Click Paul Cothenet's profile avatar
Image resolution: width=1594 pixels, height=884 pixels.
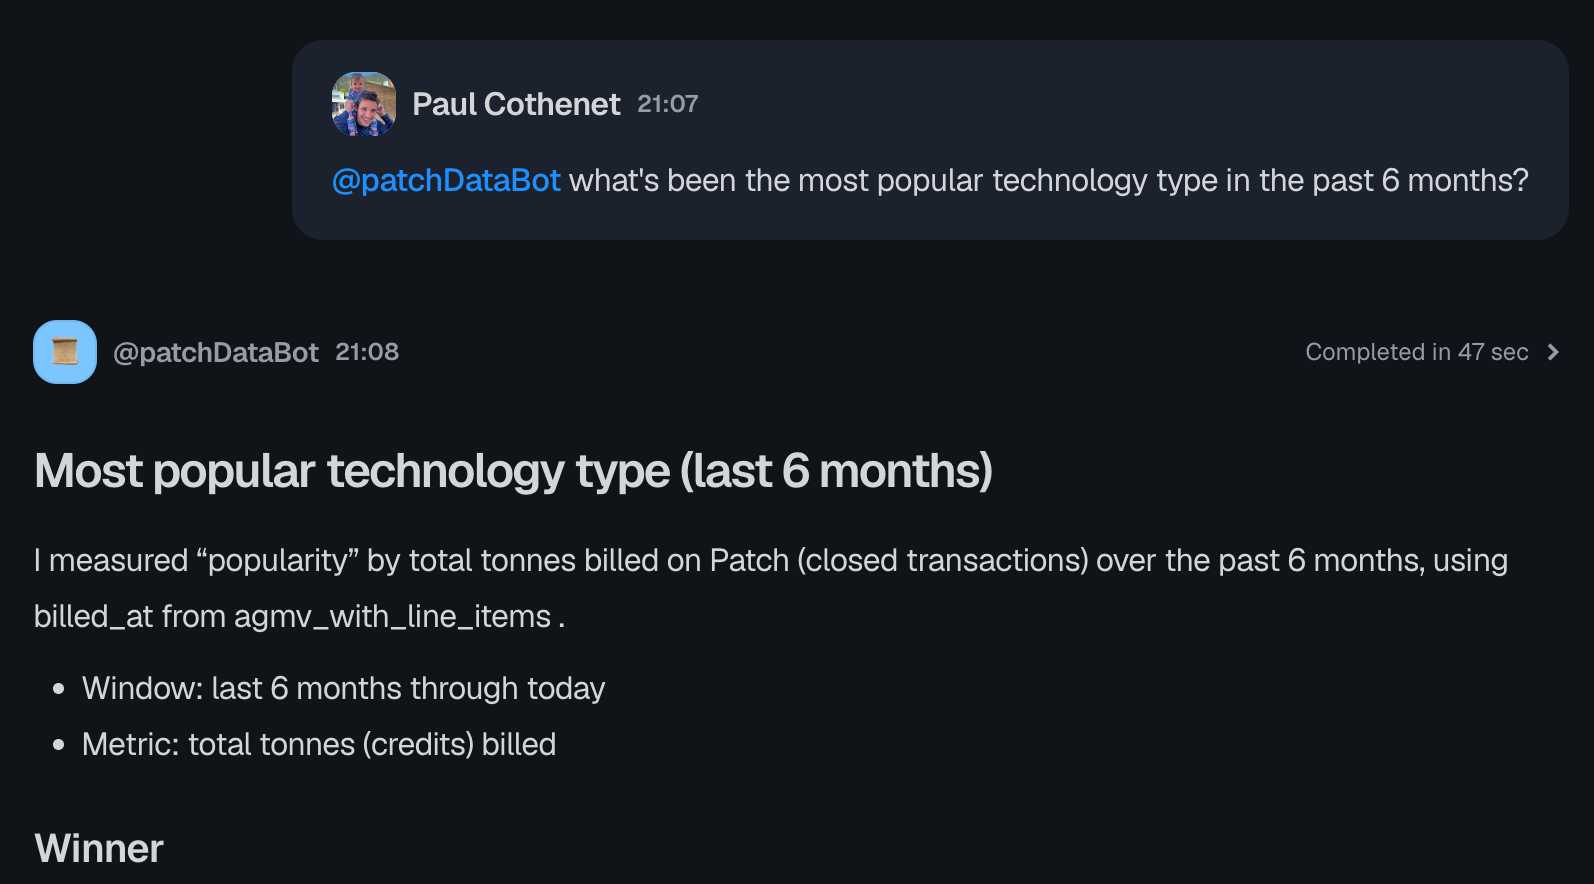pyautogui.click(x=364, y=104)
